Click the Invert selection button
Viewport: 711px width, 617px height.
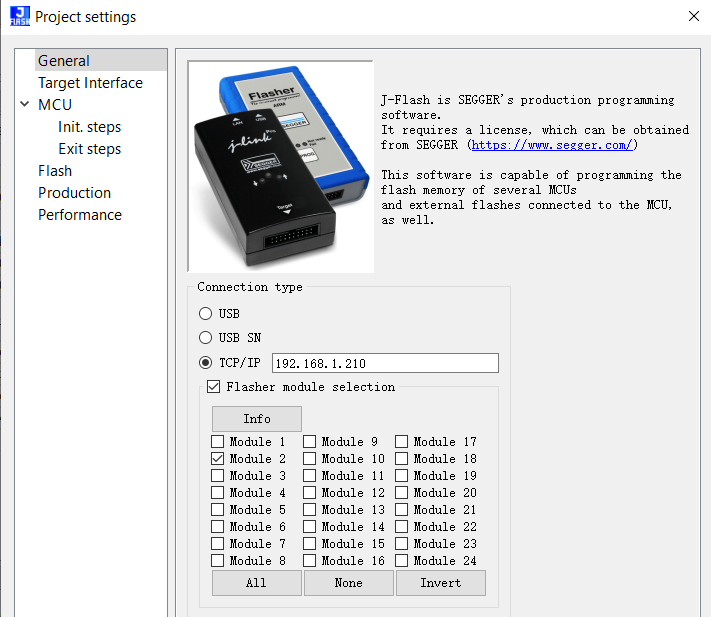(x=441, y=583)
